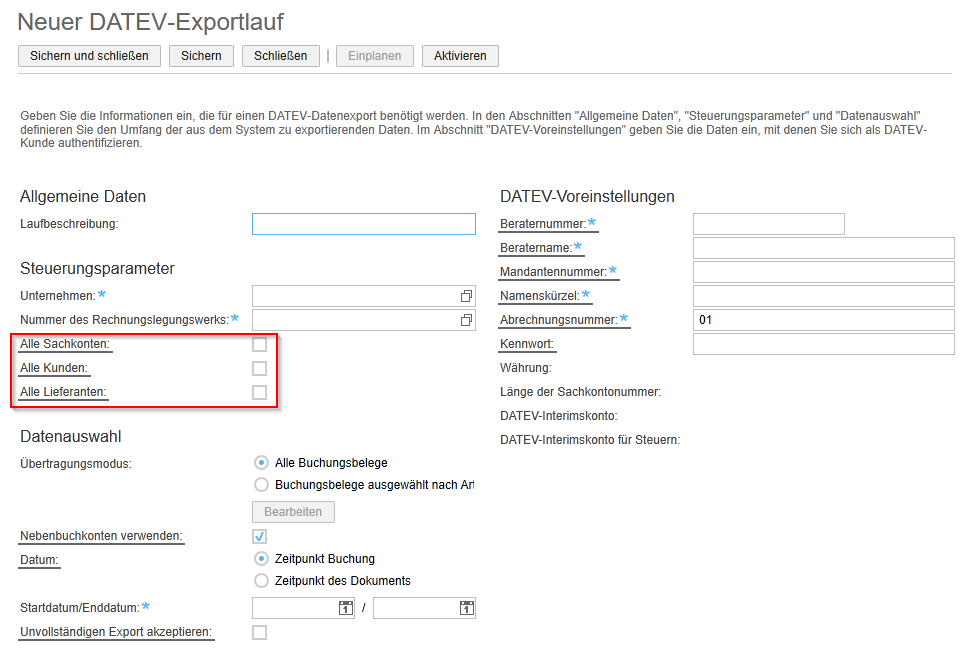The image size is (968, 657).
Task: Click the Länge der Sachkontonummer label
Action: (580, 392)
